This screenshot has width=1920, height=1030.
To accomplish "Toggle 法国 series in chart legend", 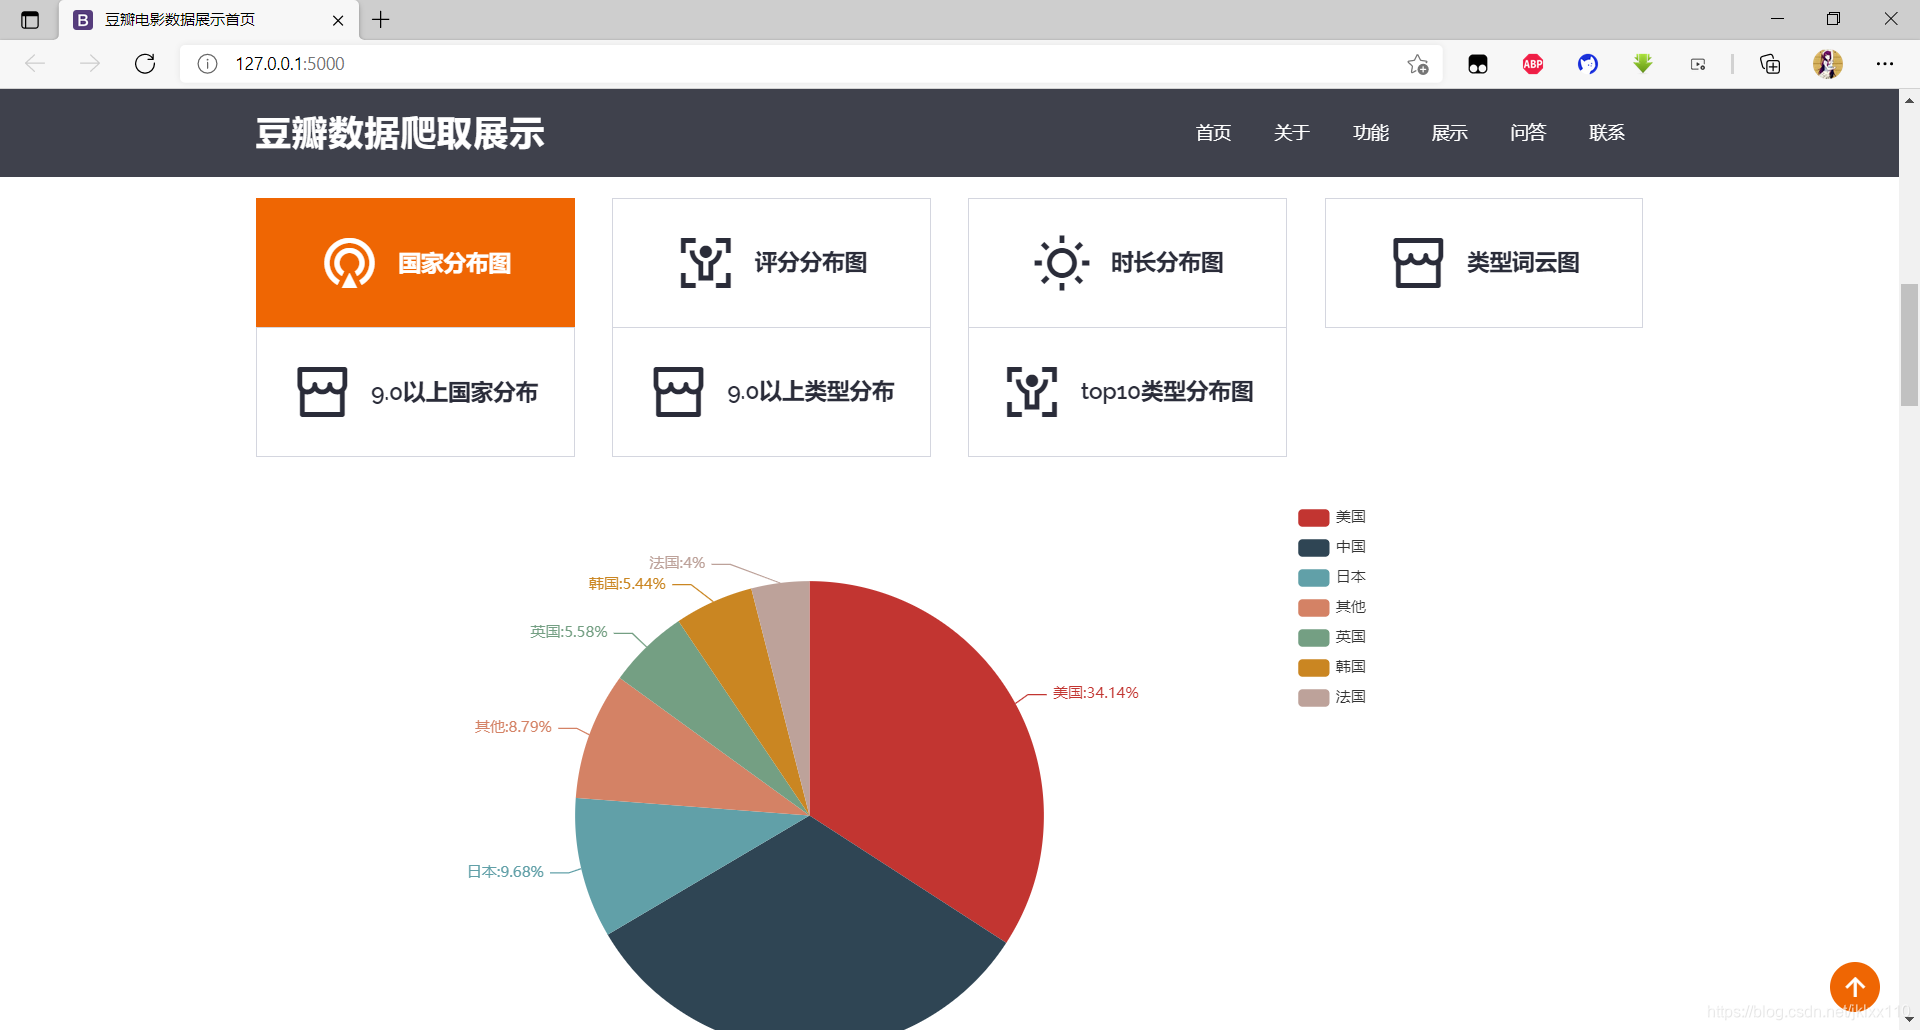I will [1332, 697].
